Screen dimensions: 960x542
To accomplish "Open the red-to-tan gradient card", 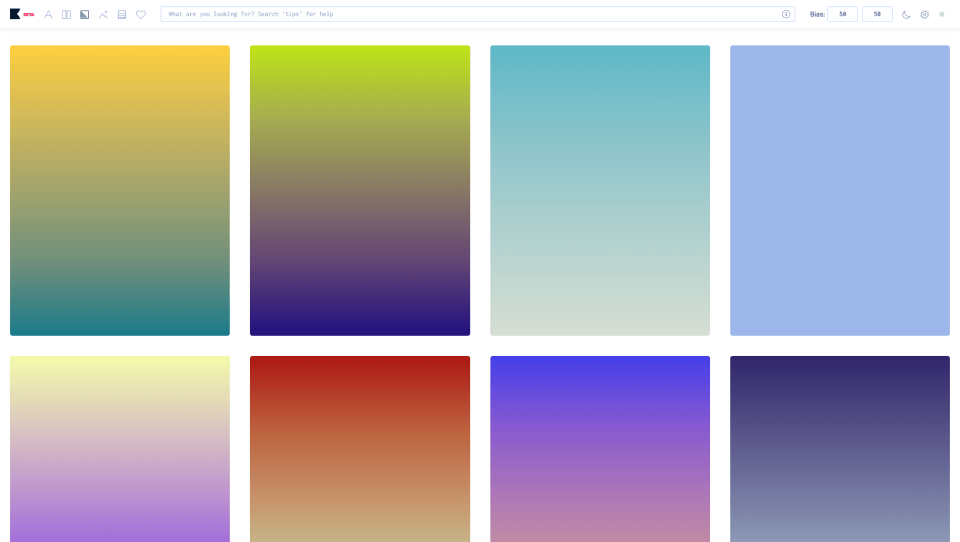I will pos(360,448).
